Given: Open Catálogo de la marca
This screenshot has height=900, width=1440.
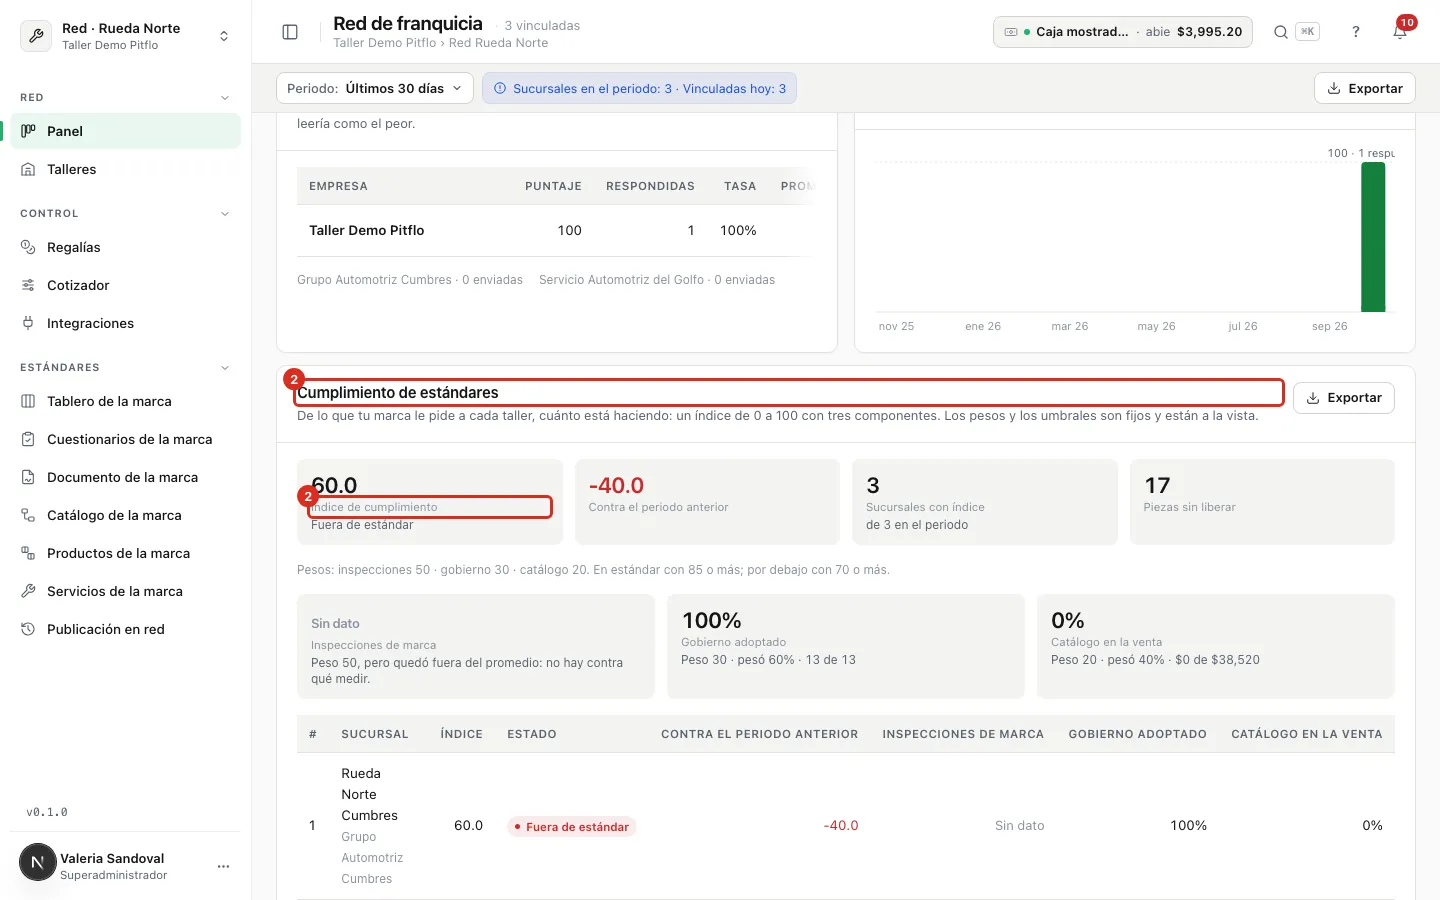Looking at the screenshot, I should 126,515.
